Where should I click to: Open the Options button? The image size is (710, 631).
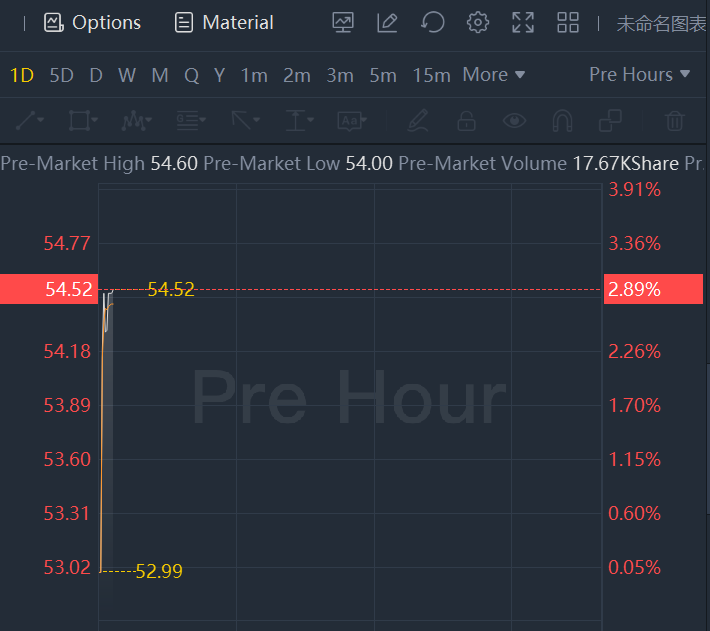[93, 22]
